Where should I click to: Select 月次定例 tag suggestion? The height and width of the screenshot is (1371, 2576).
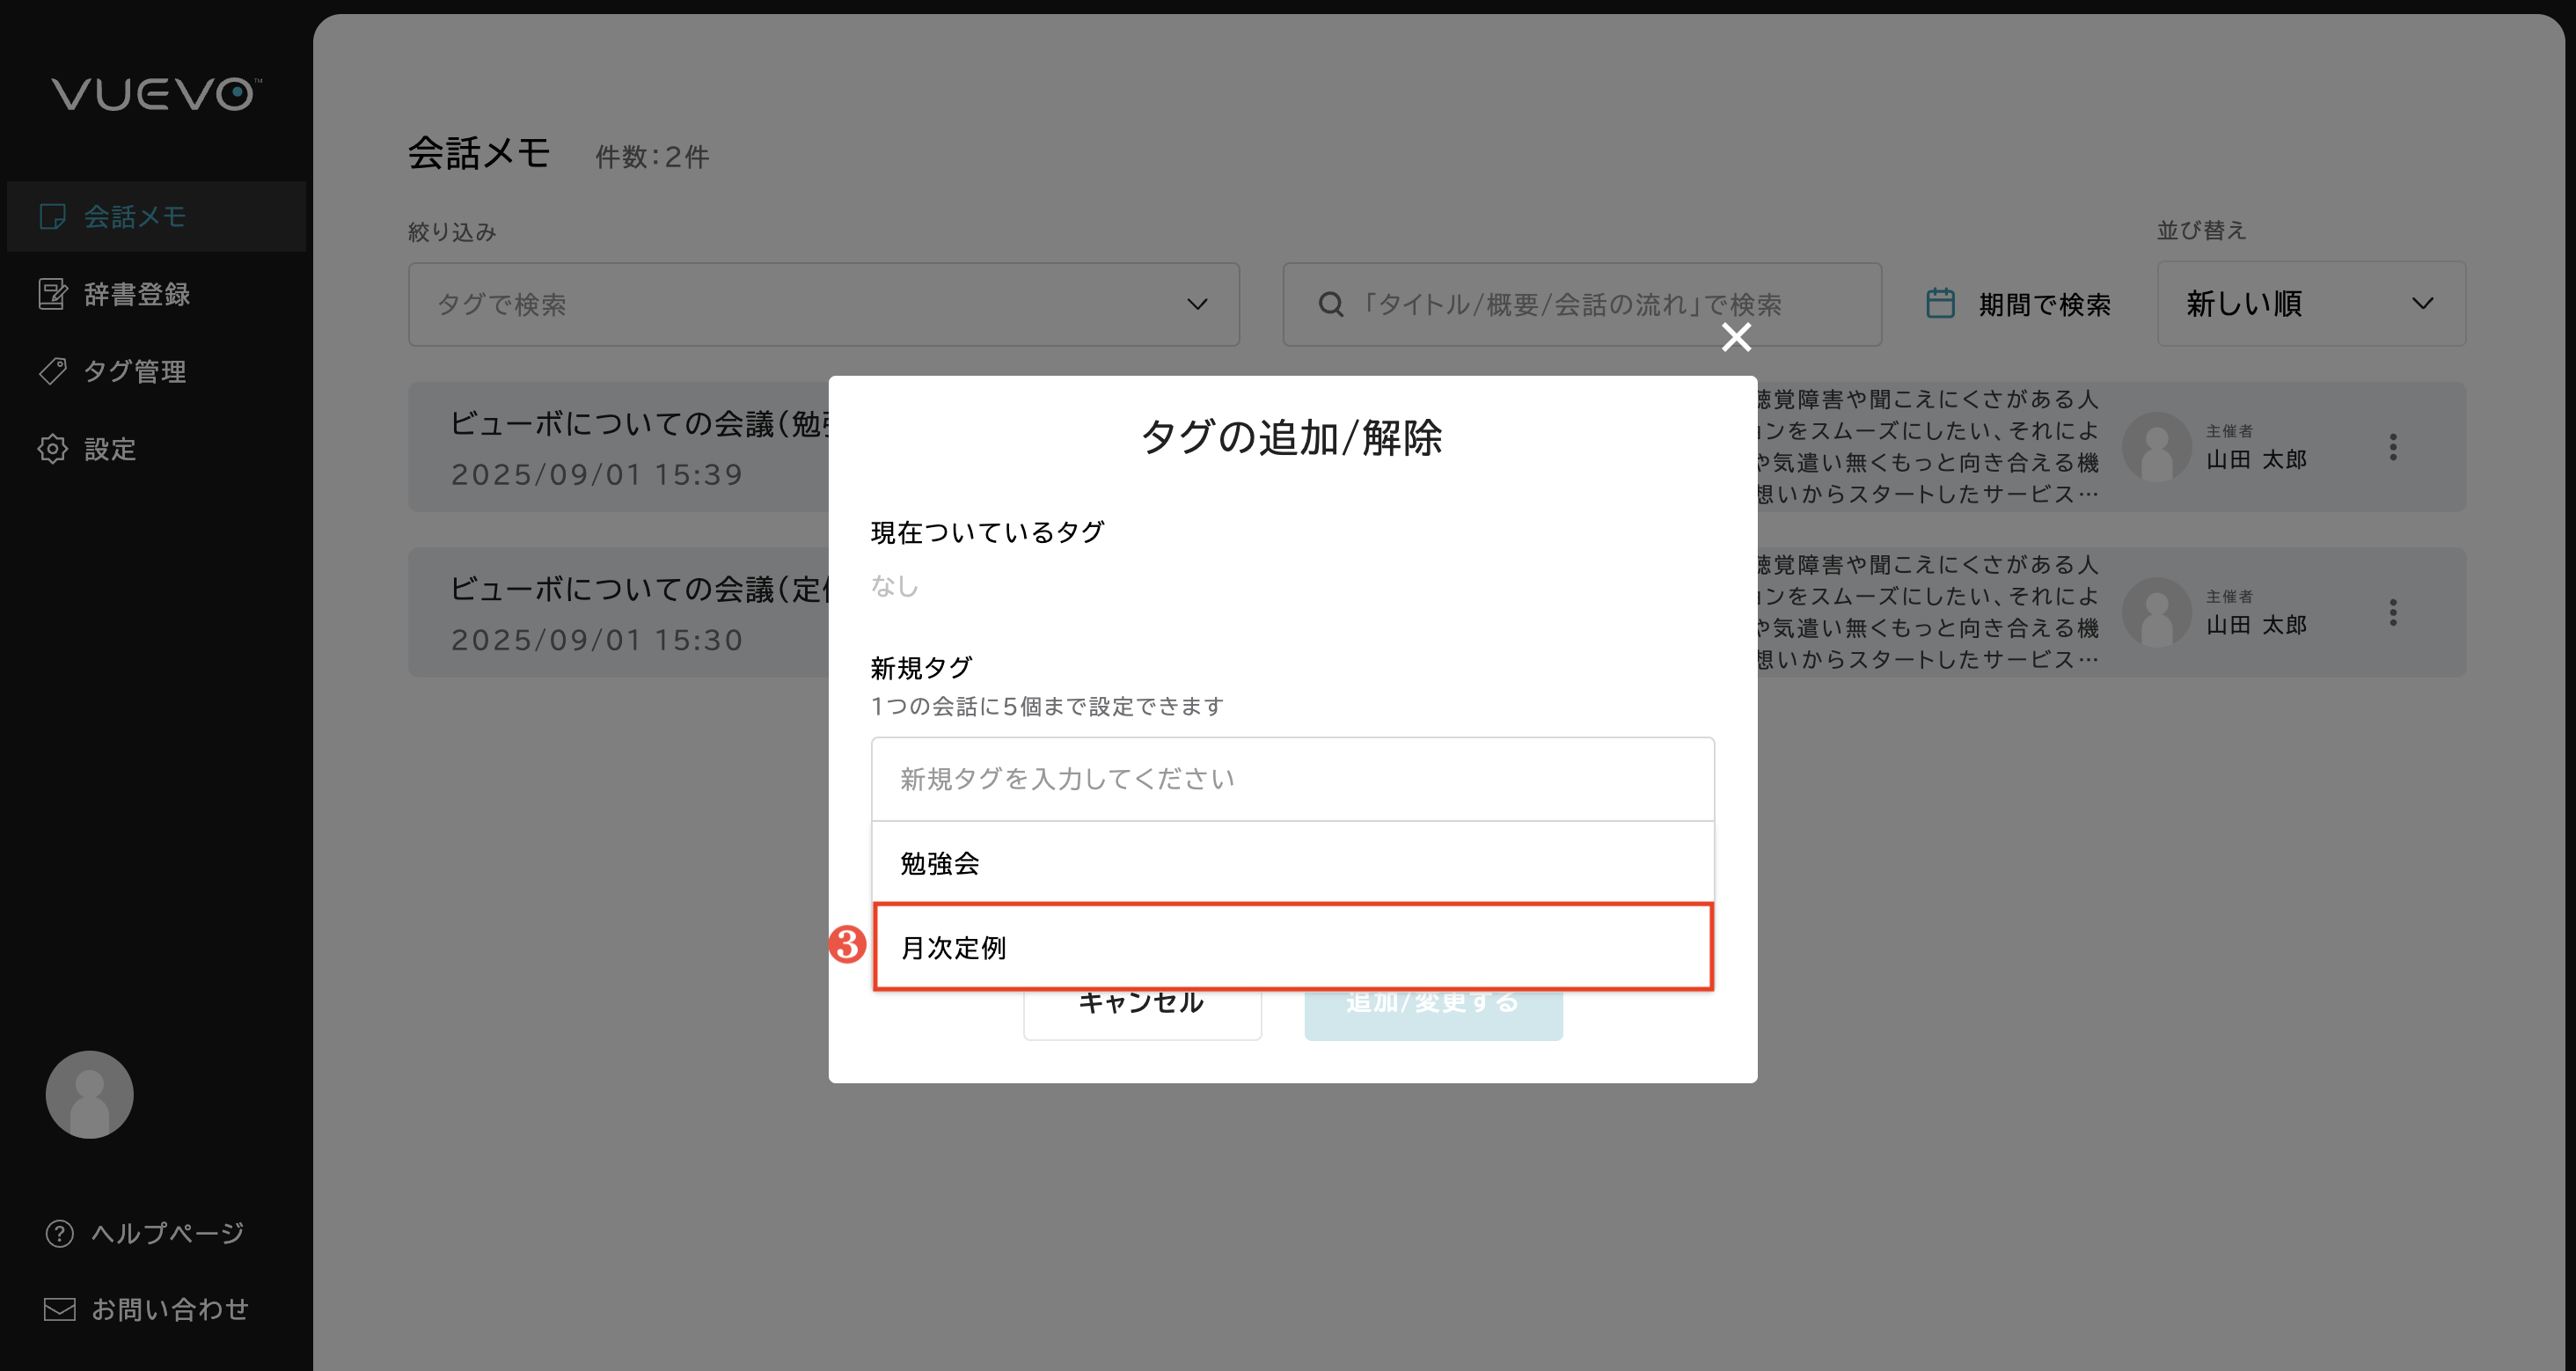click(1292, 947)
